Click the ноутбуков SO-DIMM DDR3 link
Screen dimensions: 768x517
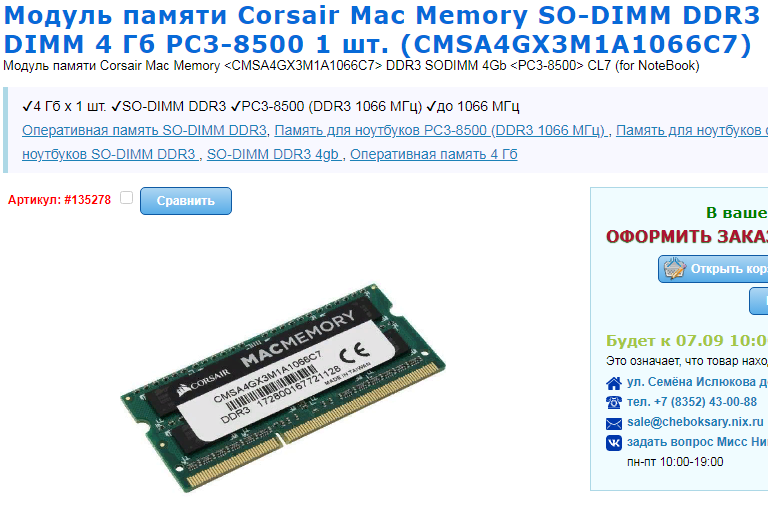coord(110,154)
